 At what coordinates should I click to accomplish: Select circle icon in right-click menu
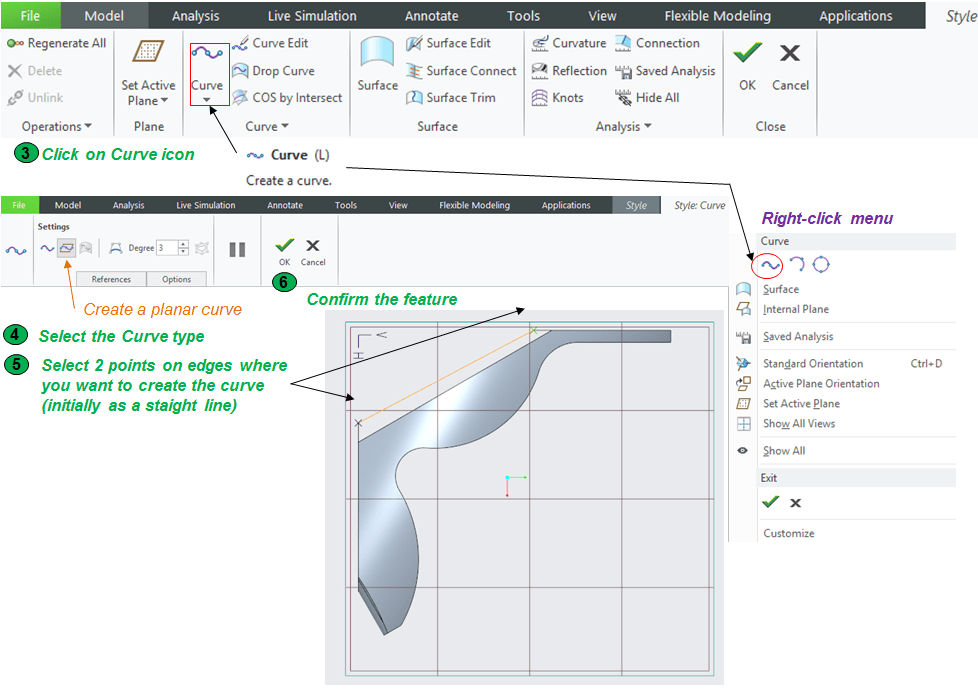[821, 265]
